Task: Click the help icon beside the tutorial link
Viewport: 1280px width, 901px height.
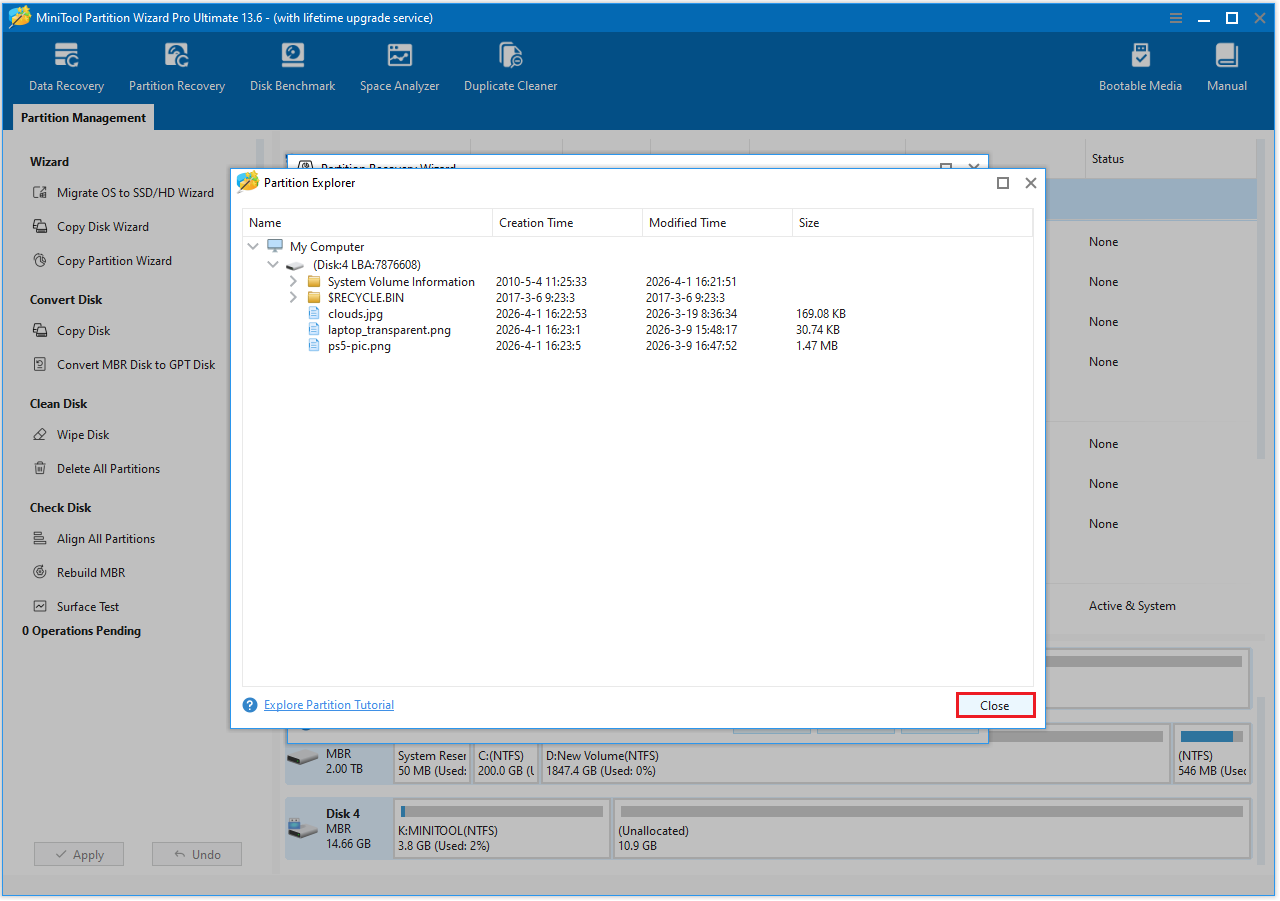Action: [249, 704]
